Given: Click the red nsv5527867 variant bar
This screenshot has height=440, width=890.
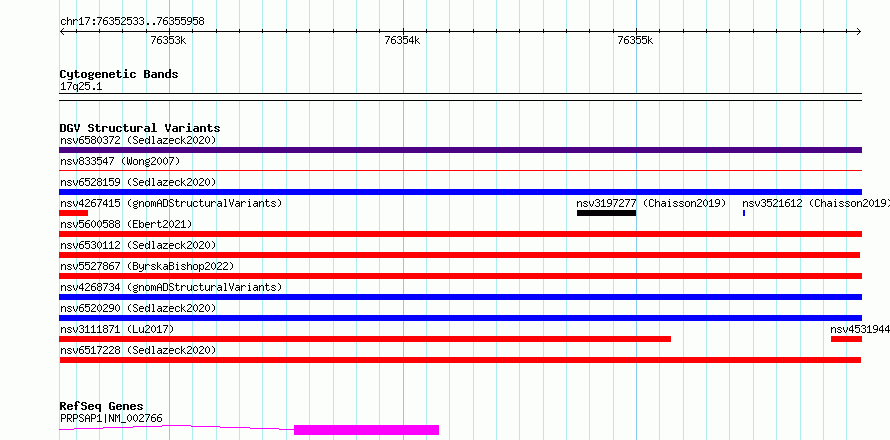Looking at the screenshot, I should [x=460, y=276].
